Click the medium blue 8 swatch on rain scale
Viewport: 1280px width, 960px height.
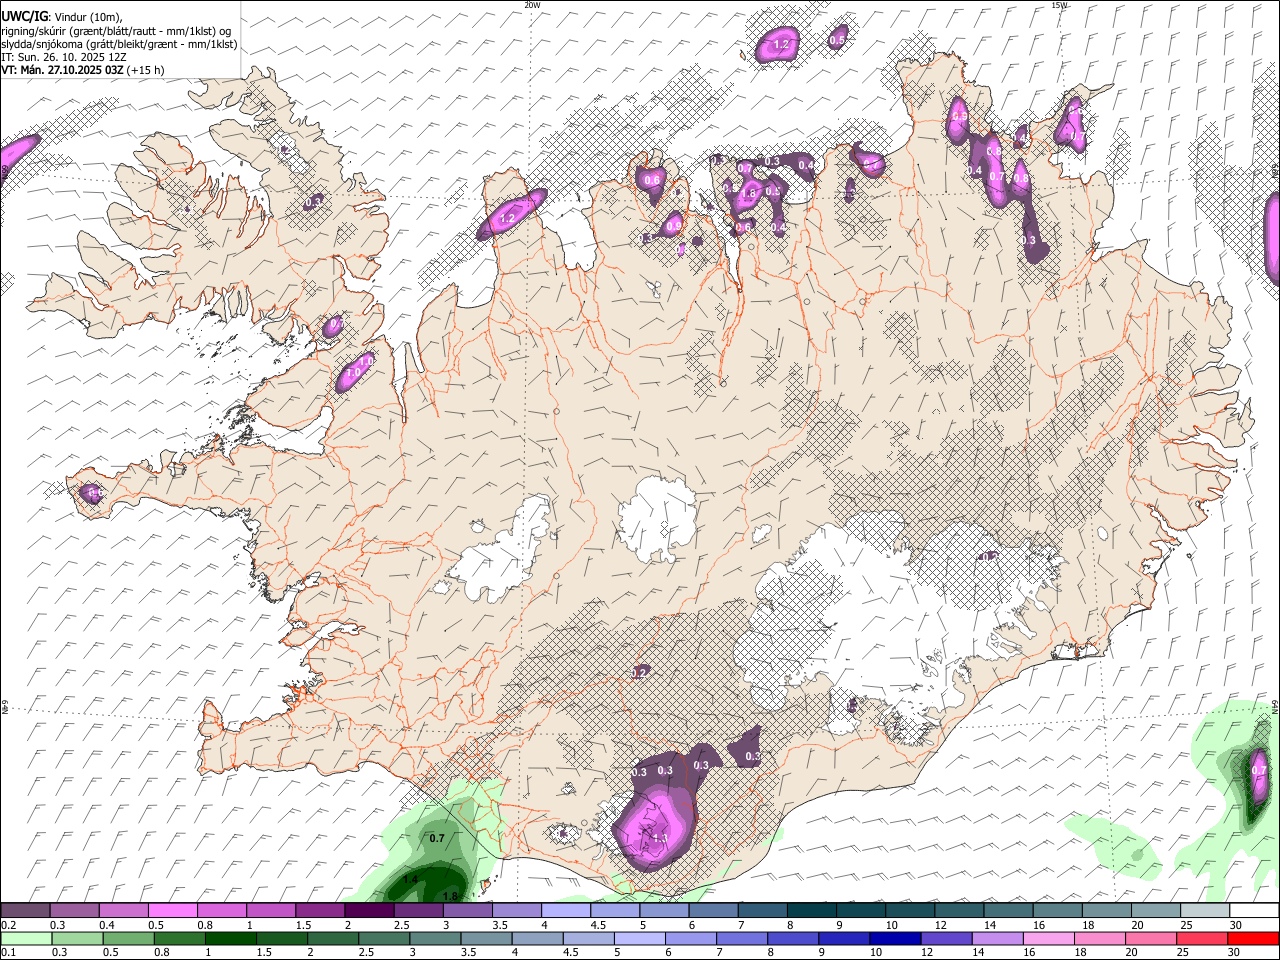pyautogui.click(x=793, y=939)
